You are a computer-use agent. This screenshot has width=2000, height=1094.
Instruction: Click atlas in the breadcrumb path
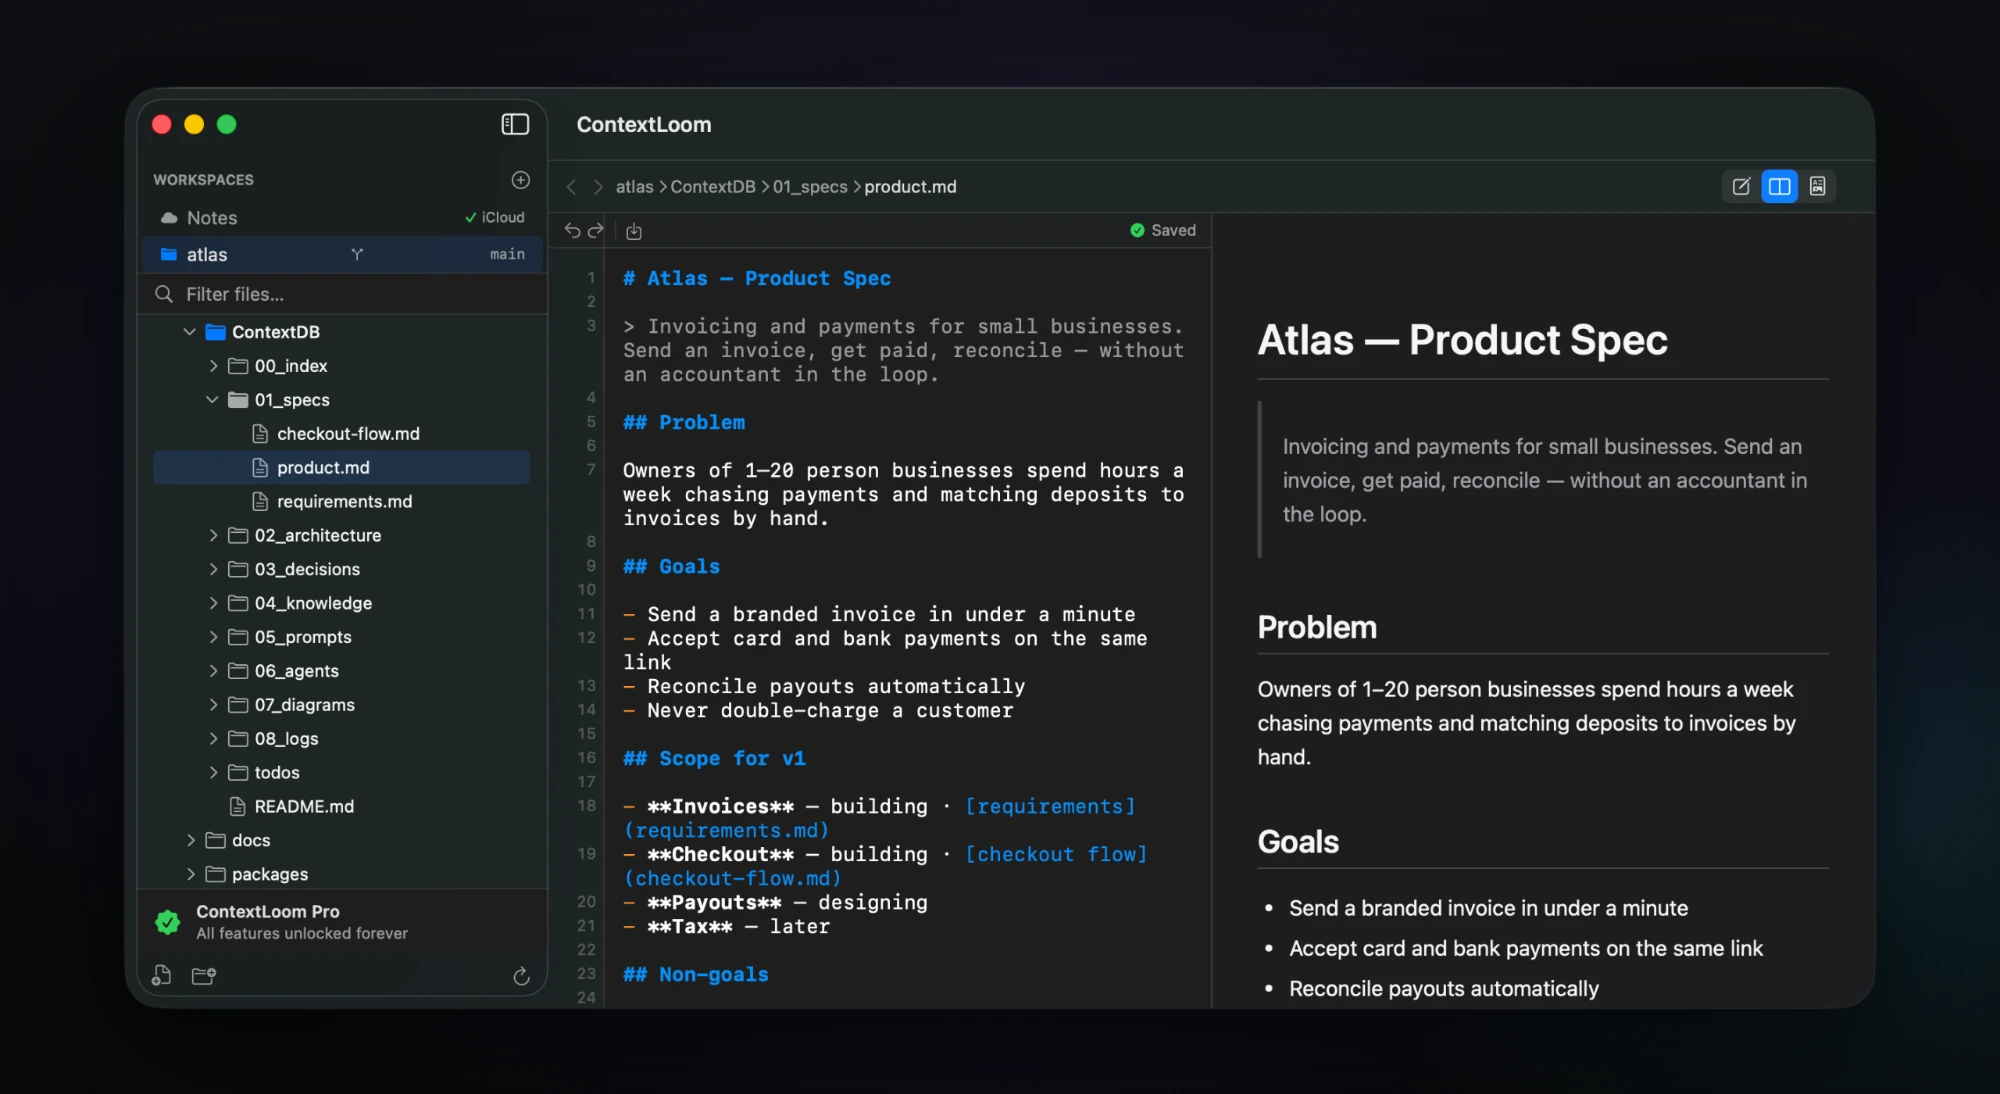pos(634,187)
